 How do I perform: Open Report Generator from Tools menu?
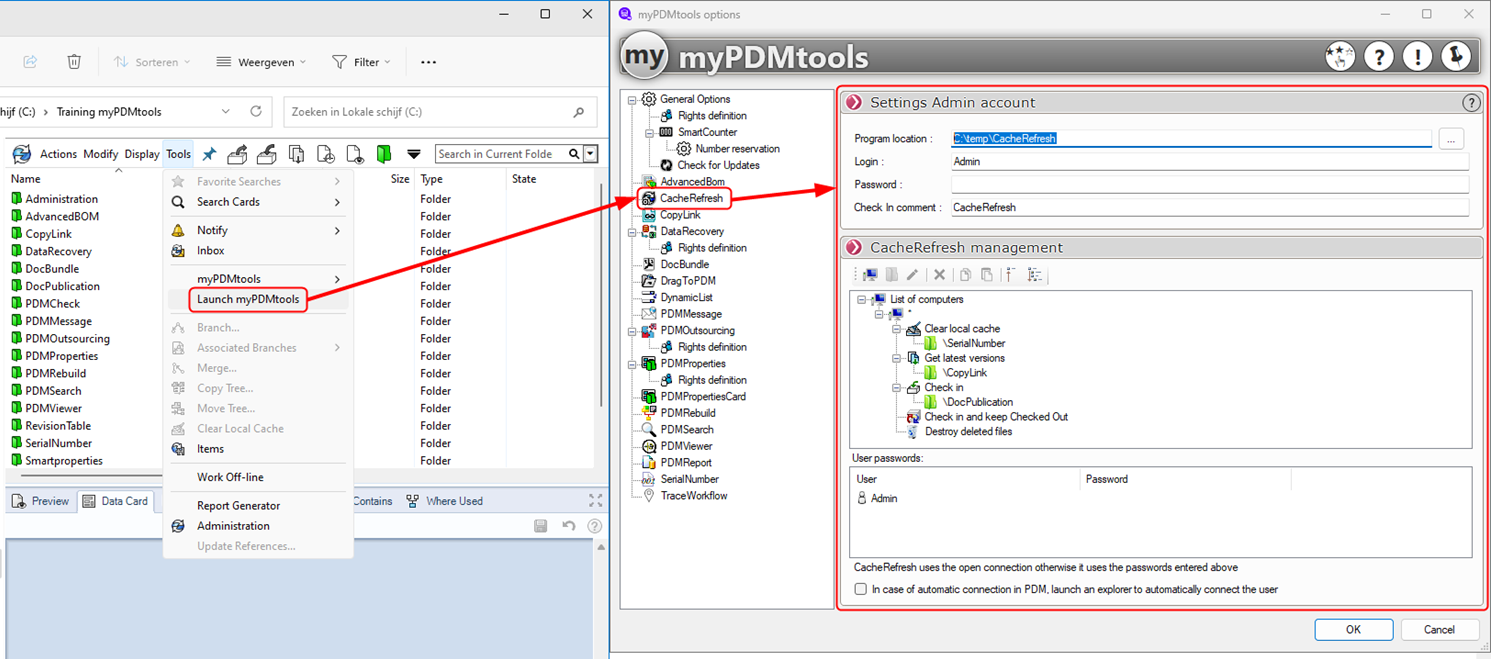258,506
